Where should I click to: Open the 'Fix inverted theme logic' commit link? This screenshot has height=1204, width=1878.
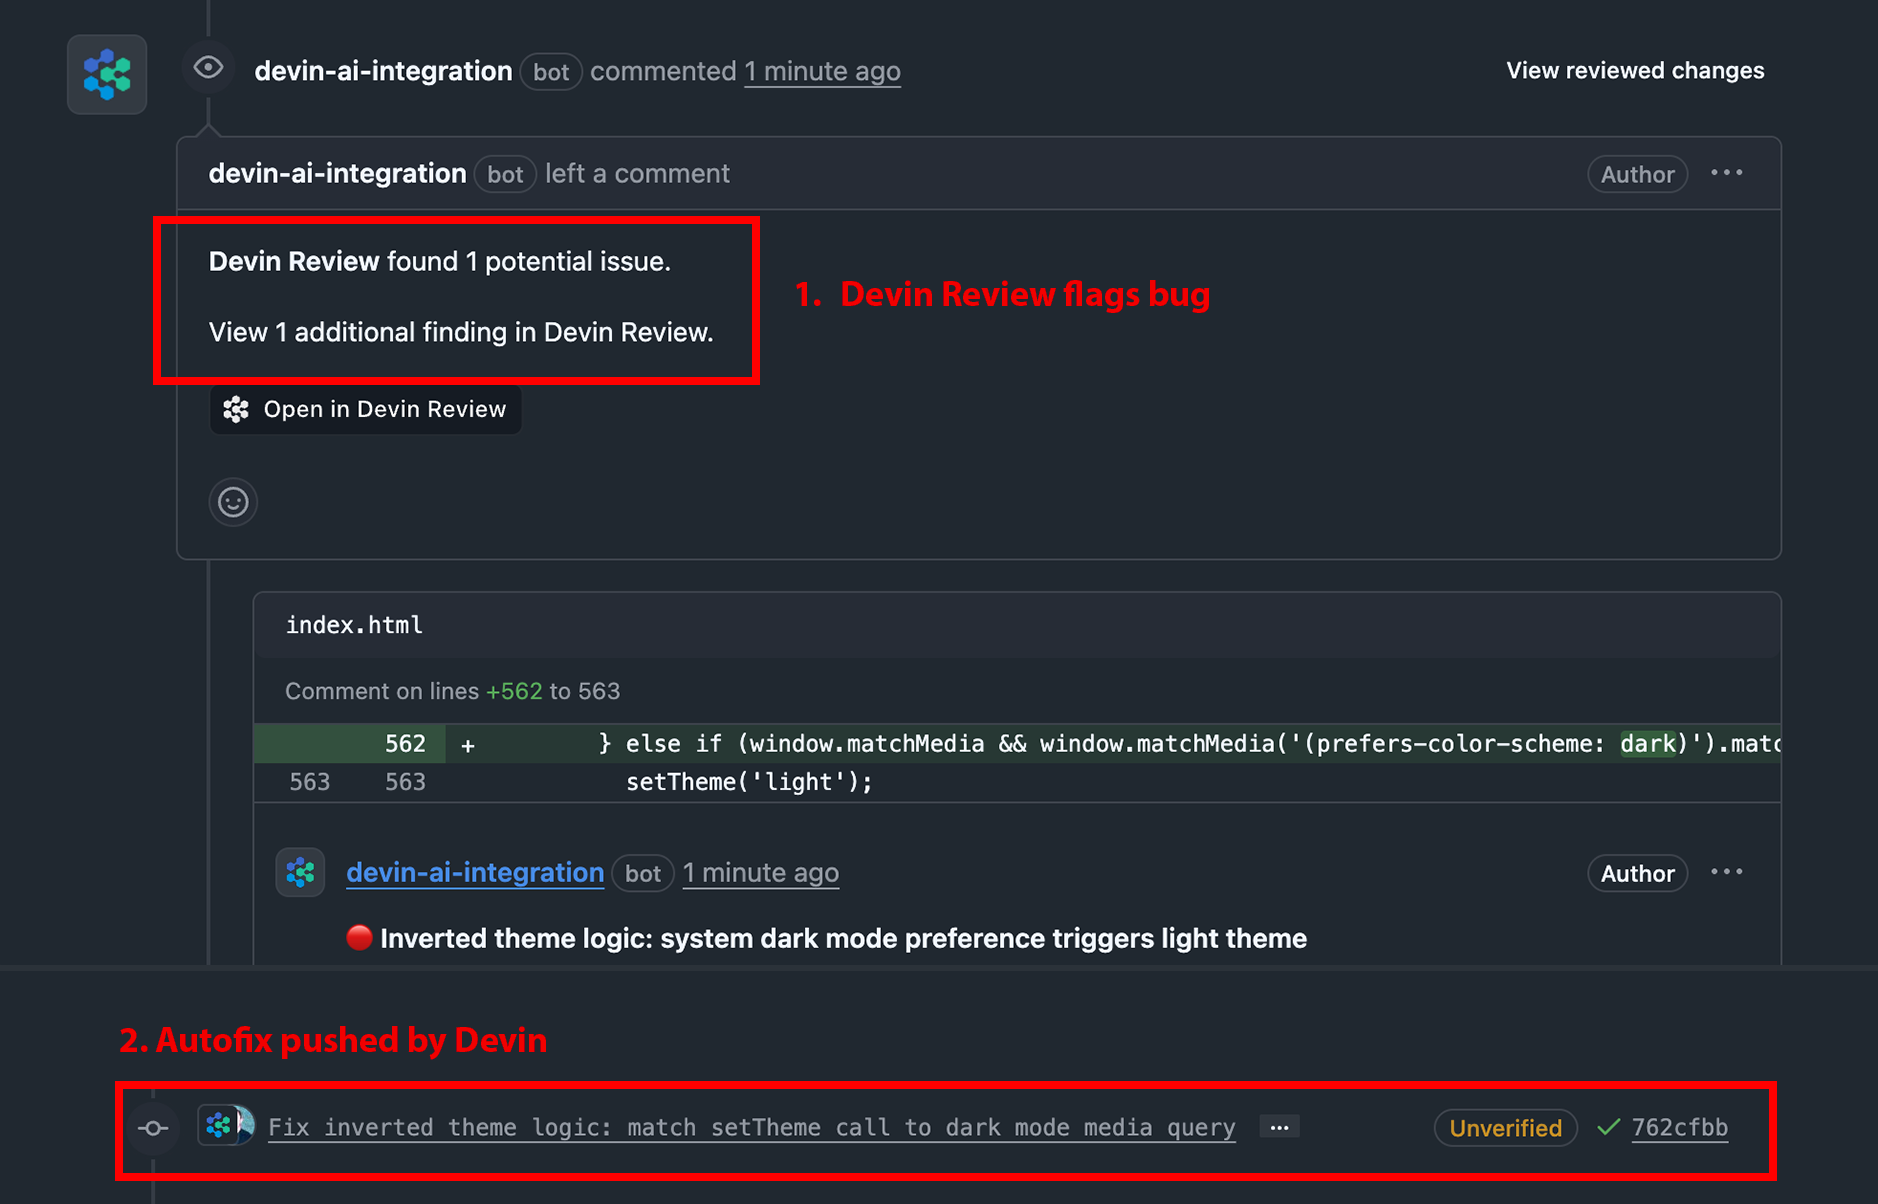(752, 1127)
